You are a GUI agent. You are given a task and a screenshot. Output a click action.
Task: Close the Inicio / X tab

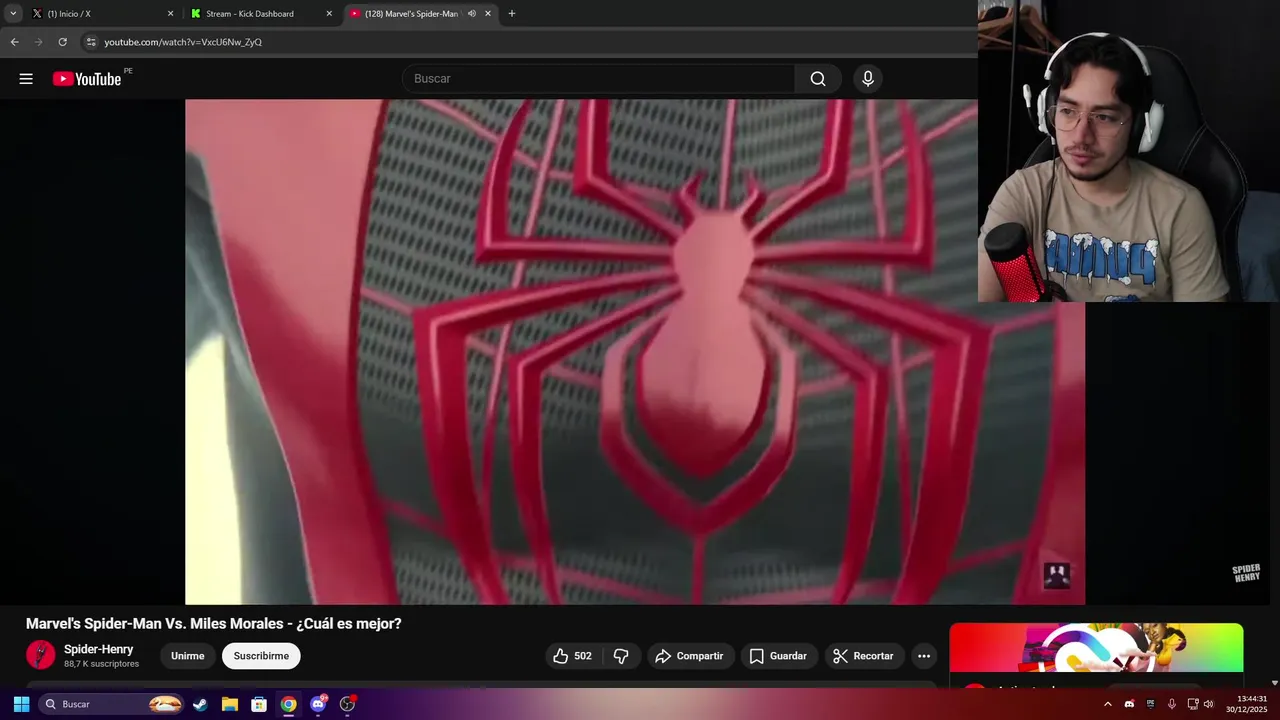(170, 14)
